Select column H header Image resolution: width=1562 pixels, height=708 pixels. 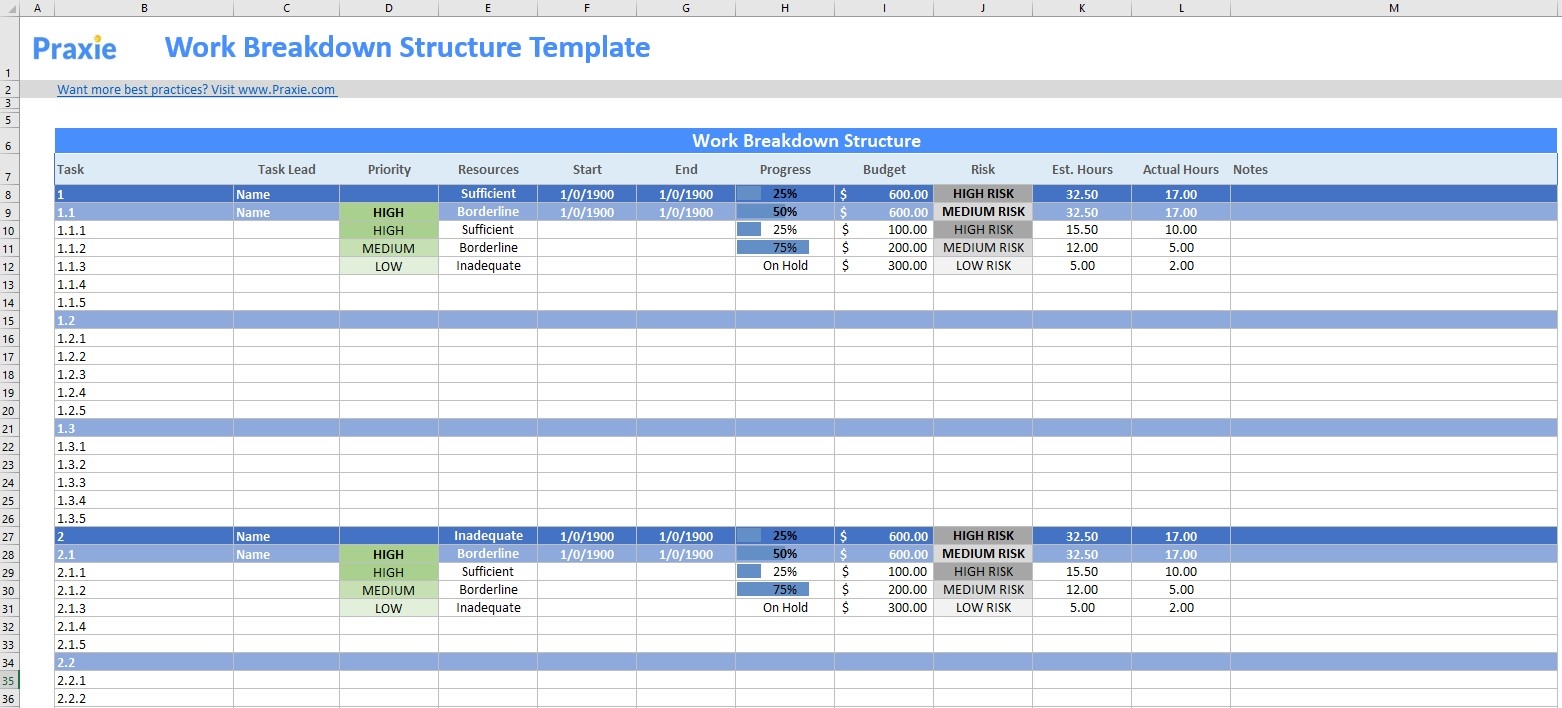point(784,8)
